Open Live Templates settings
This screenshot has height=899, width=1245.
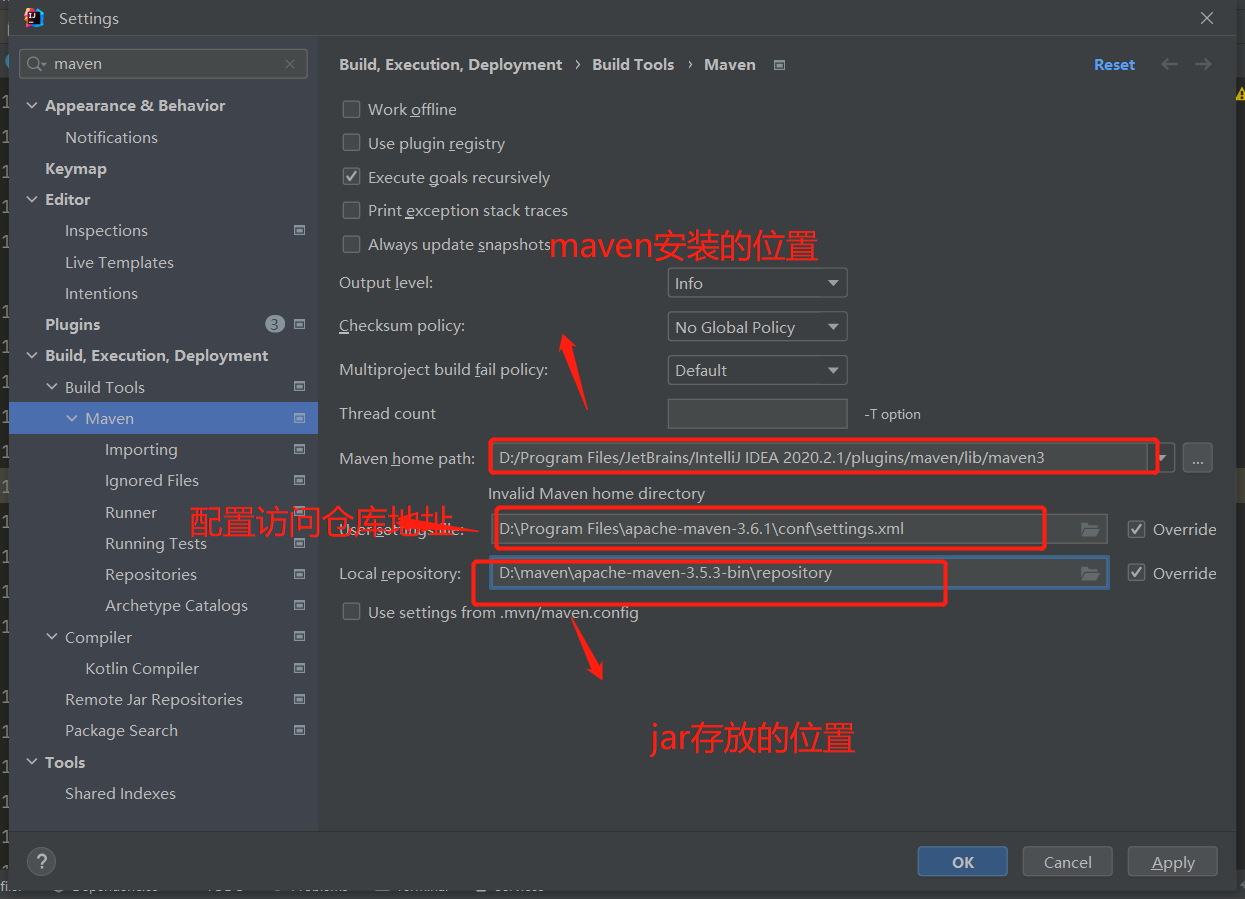click(x=119, y=262)
